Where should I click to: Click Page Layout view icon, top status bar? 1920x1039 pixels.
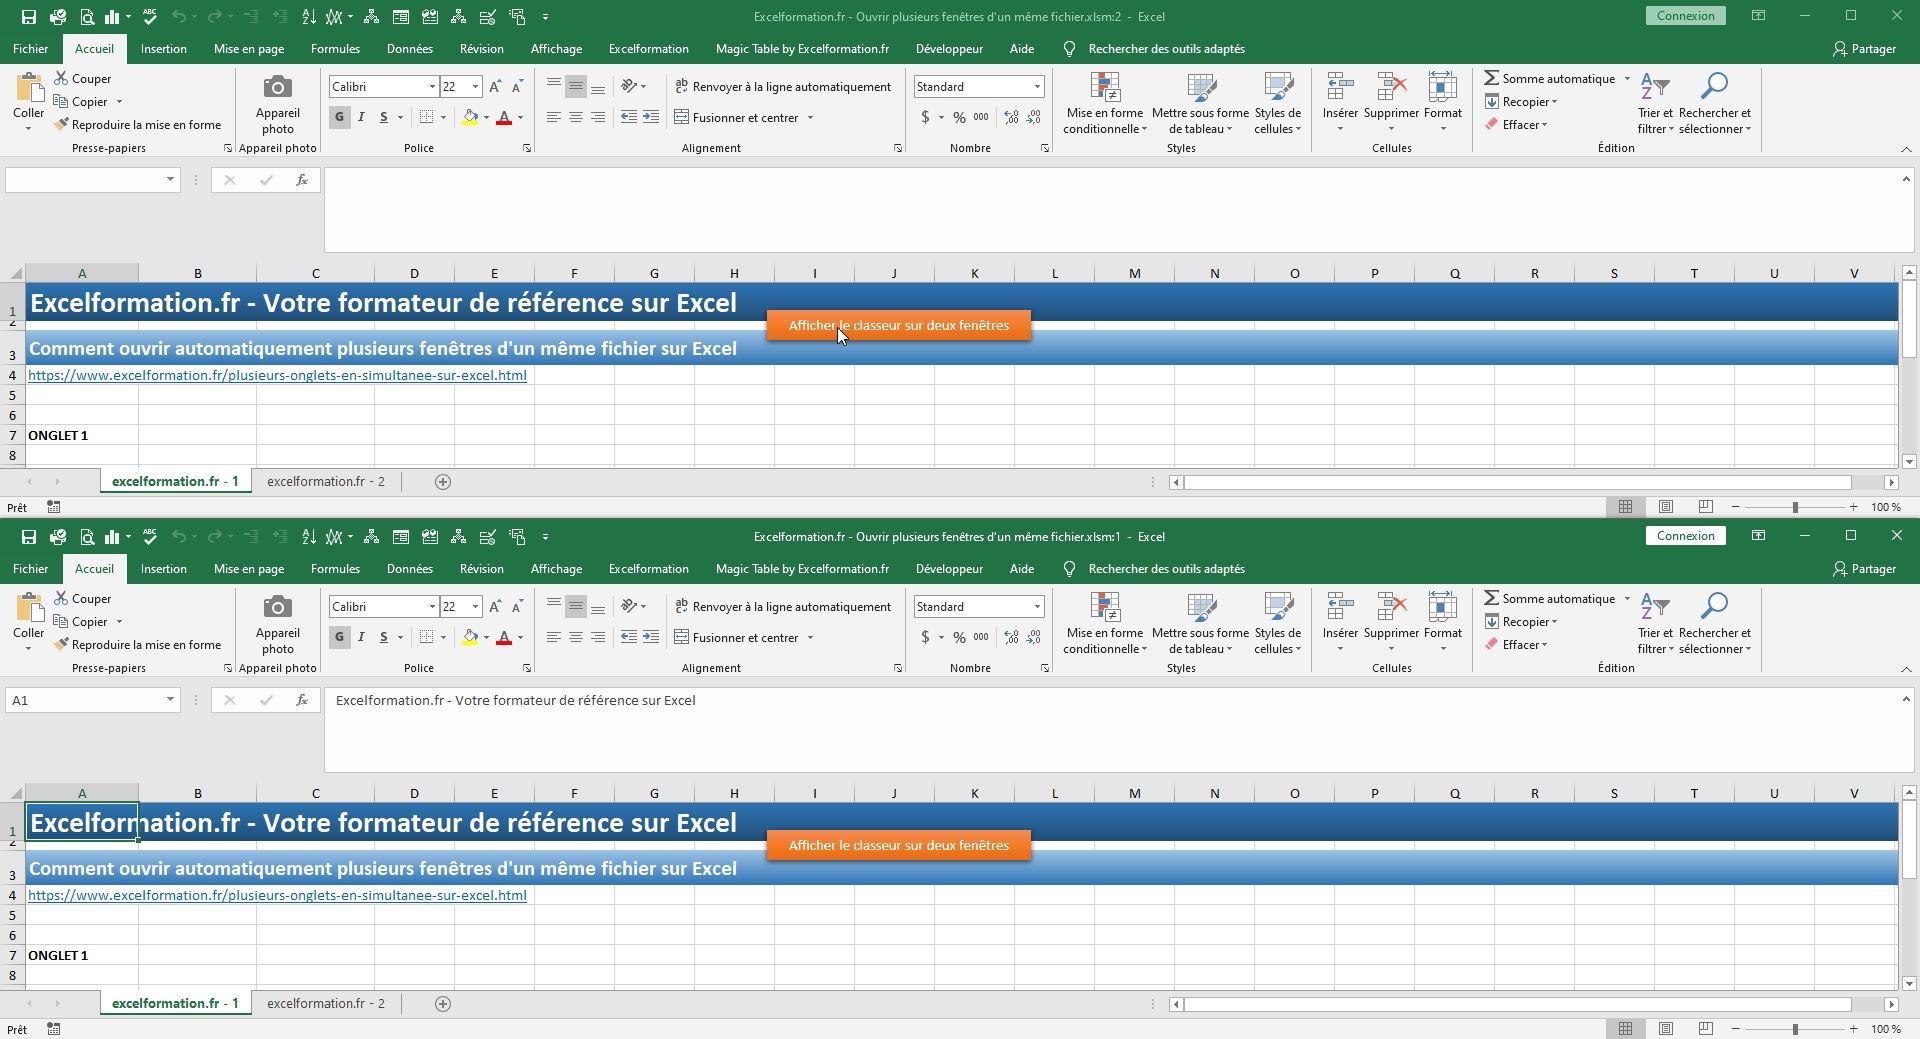pyautogui.click(x=1665, y=507)
